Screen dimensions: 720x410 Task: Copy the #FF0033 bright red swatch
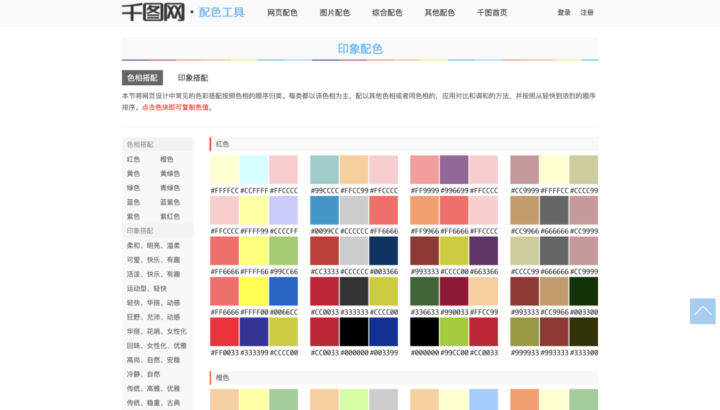coord(225,331)
